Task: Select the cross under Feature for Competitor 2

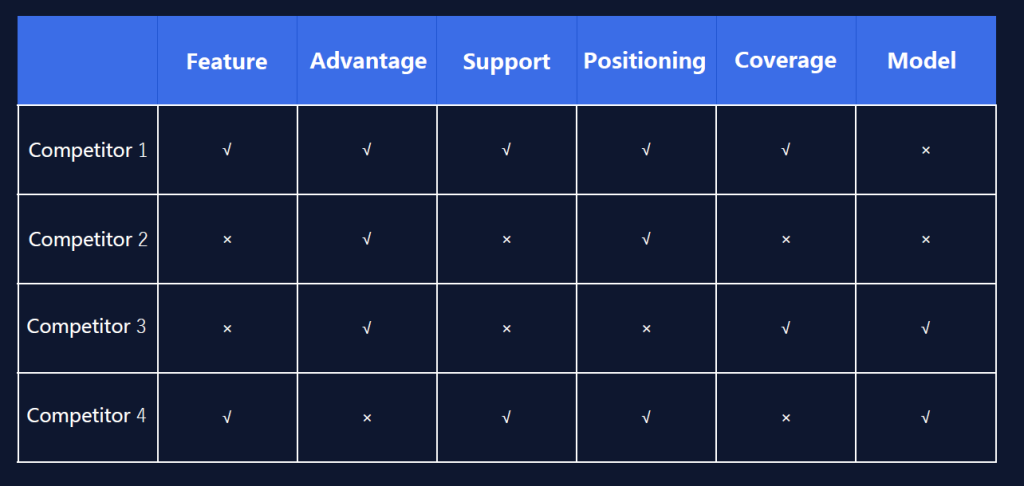Action: 227,240
